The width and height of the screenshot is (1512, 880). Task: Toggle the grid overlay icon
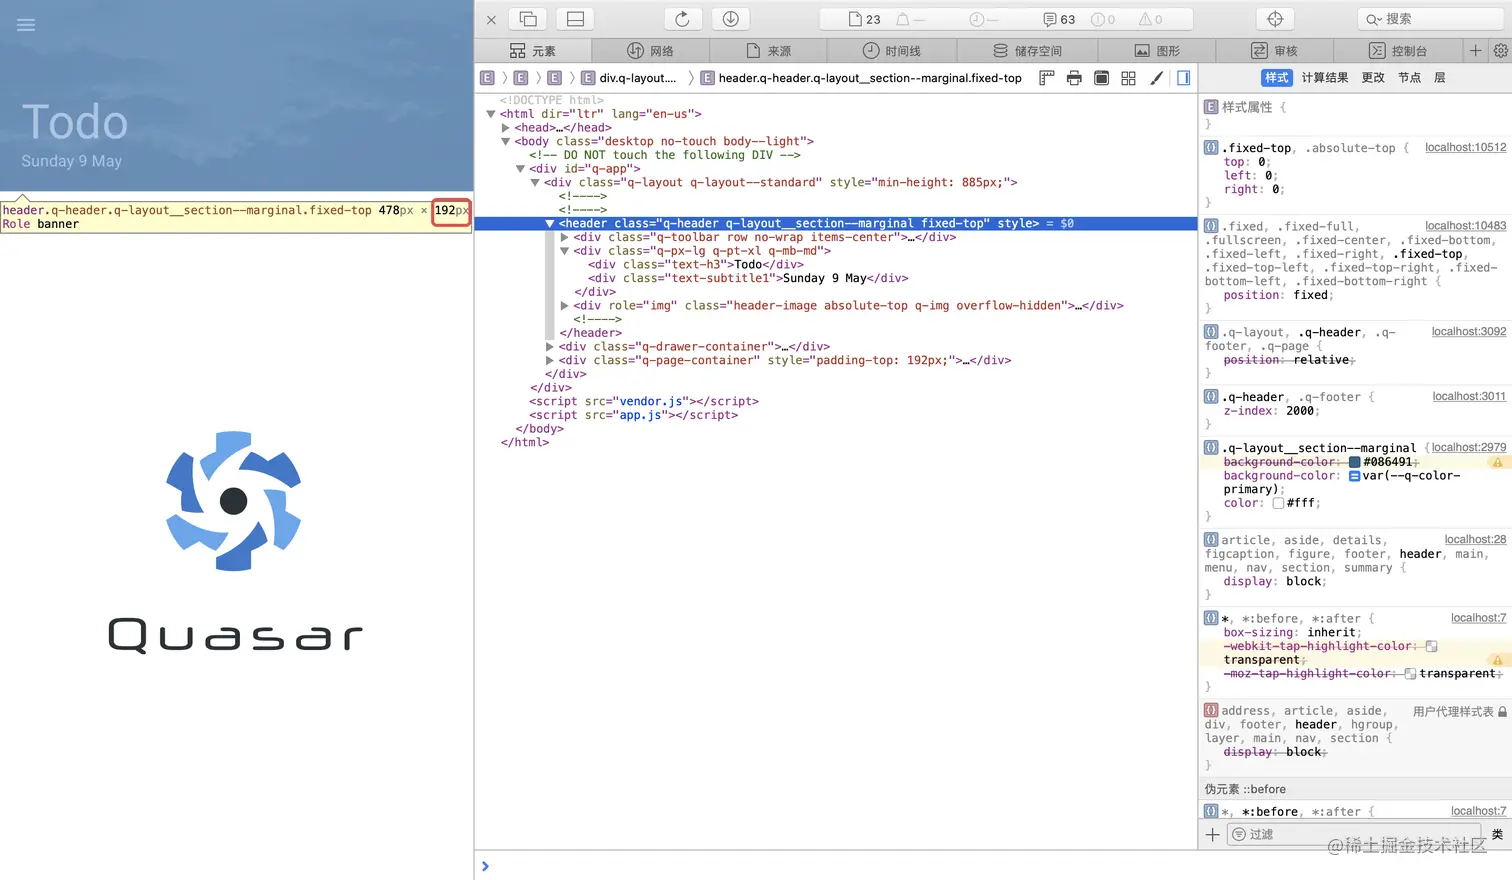[1128, 78]
